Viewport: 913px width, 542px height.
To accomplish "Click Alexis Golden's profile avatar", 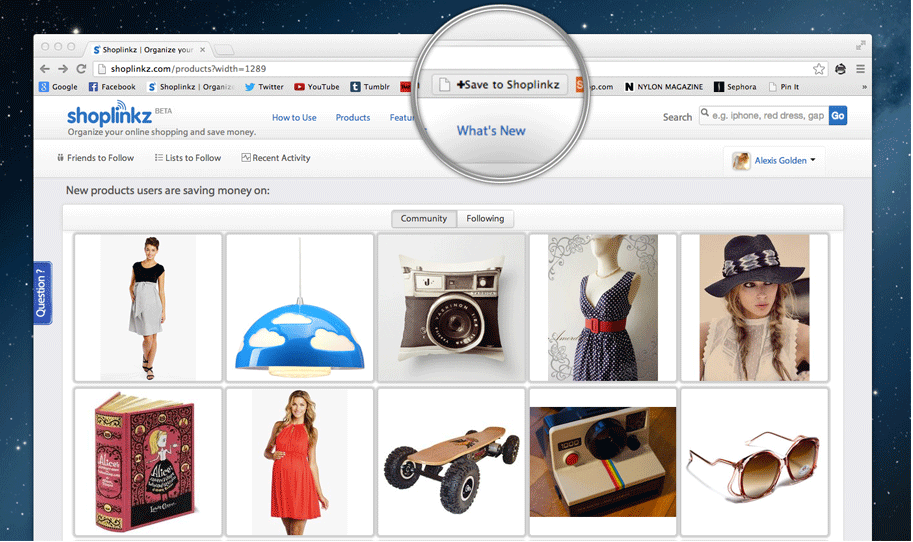I will pos(741,161).
